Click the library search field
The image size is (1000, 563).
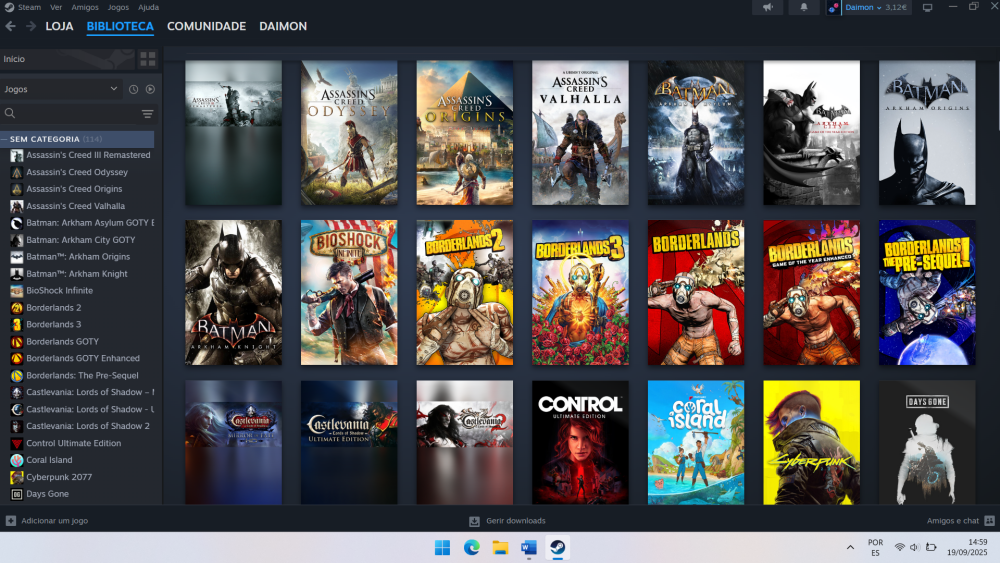(x=70, y=114)
